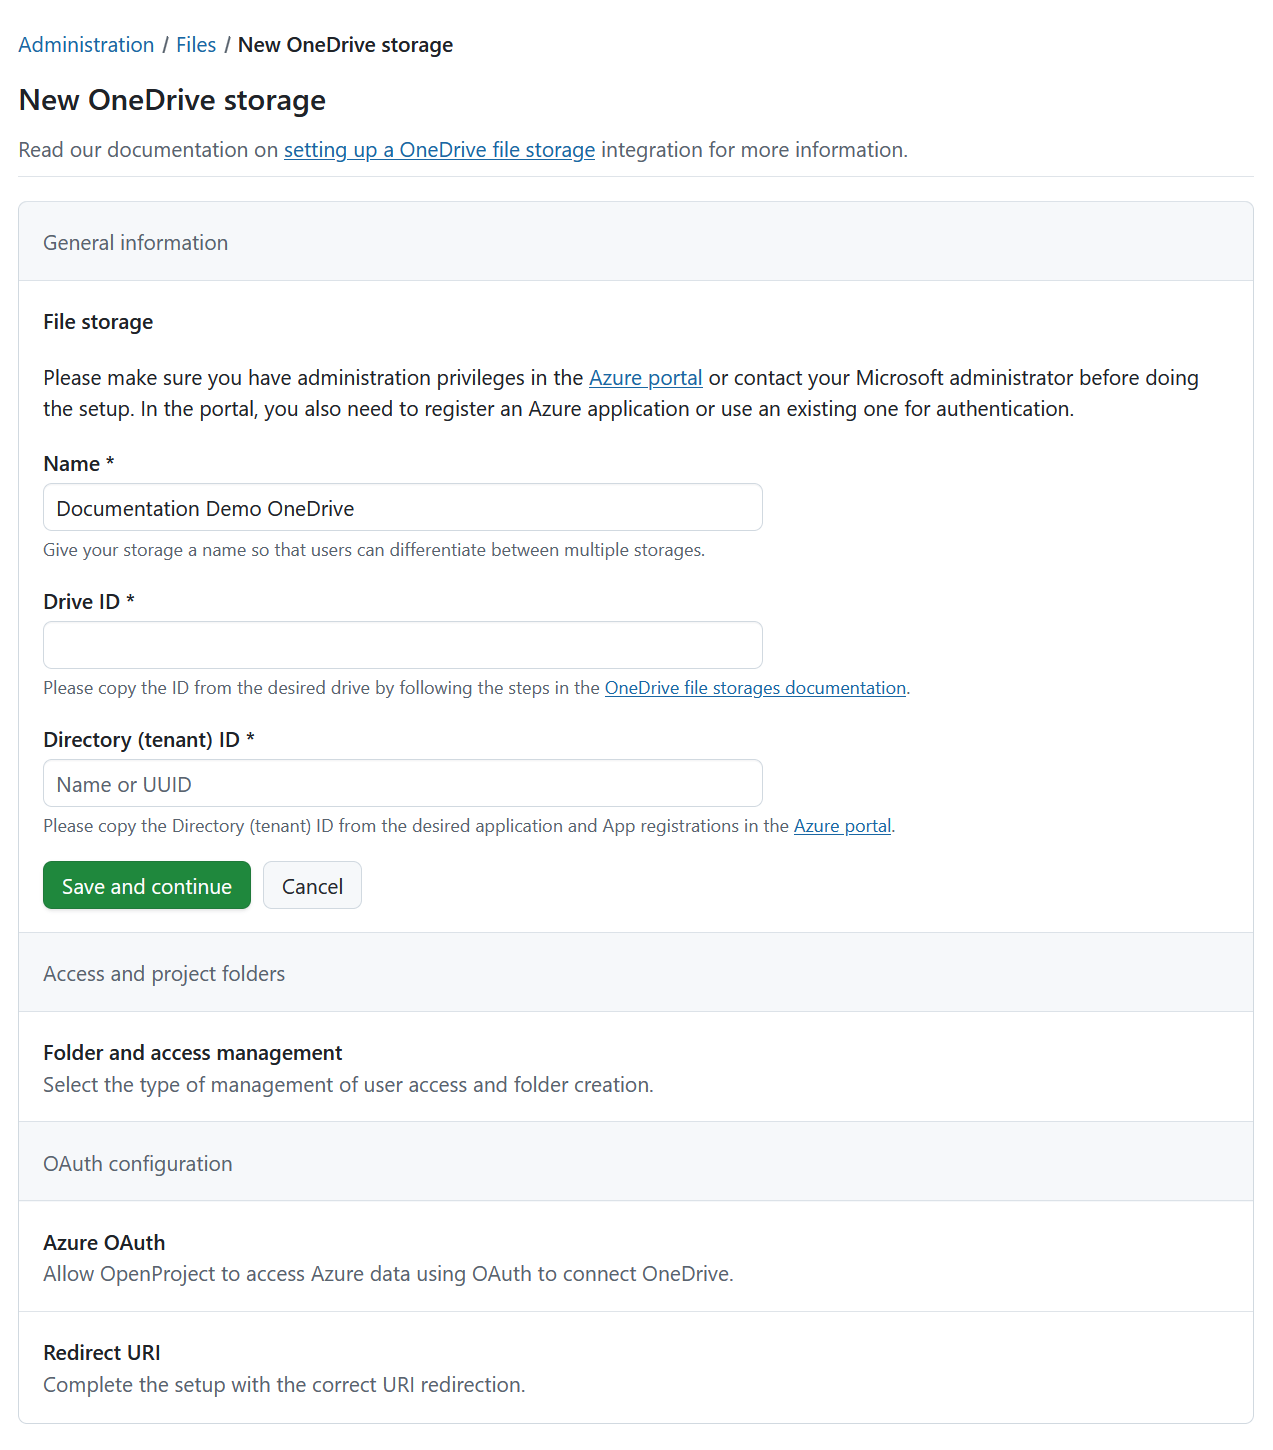This screenshot has height=1450, width=1273.
Task: Select the Access and project folders section header
Action: pos(164,974)
